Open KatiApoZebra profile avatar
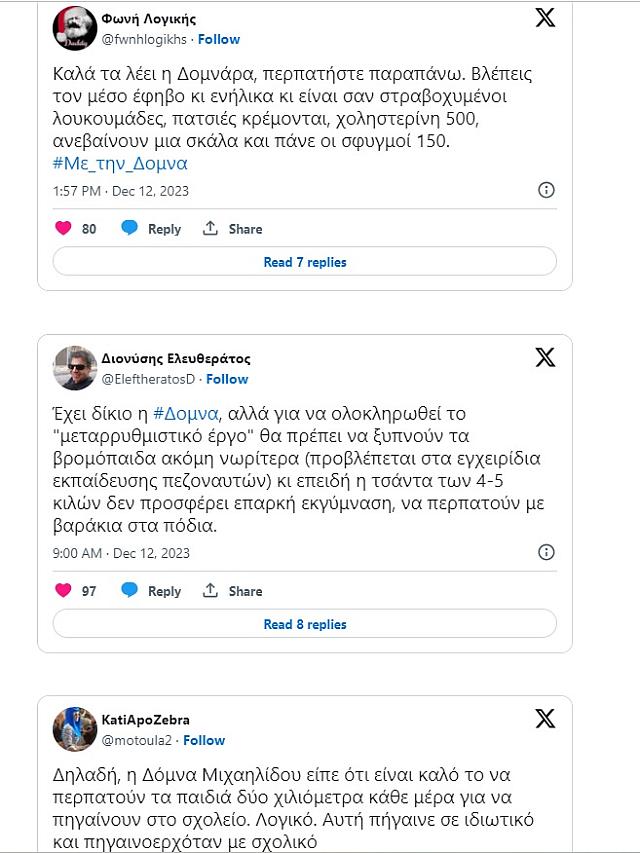 click(74, 729)
